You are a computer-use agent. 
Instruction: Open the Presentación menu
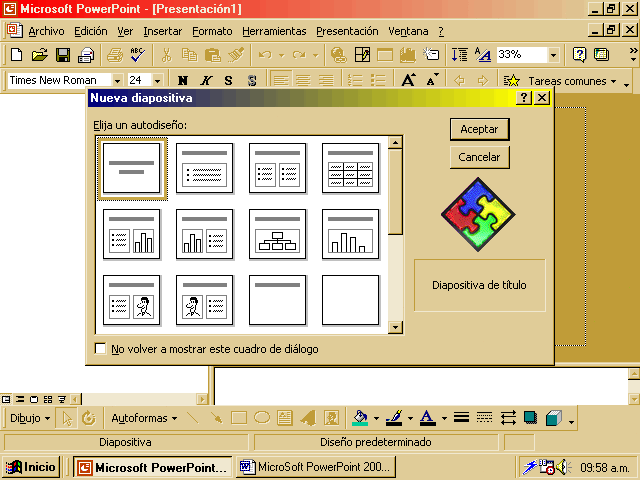coord(347,31)
